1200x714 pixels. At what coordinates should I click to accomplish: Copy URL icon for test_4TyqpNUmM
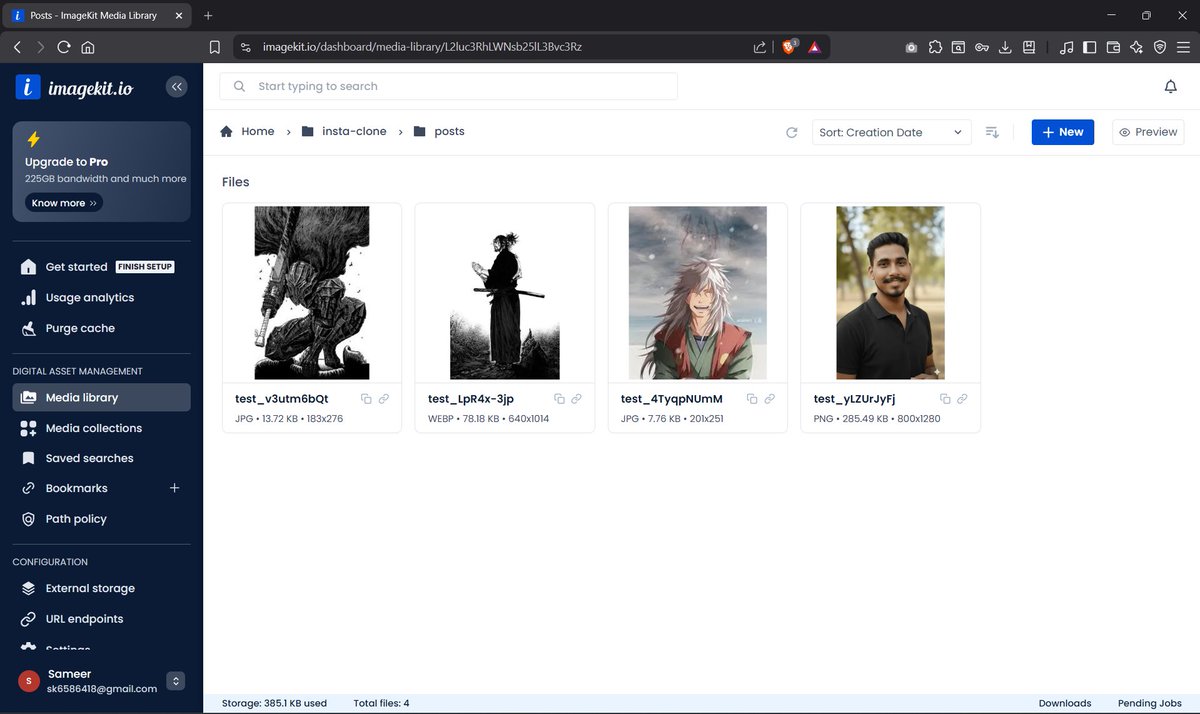coord(752,399)
